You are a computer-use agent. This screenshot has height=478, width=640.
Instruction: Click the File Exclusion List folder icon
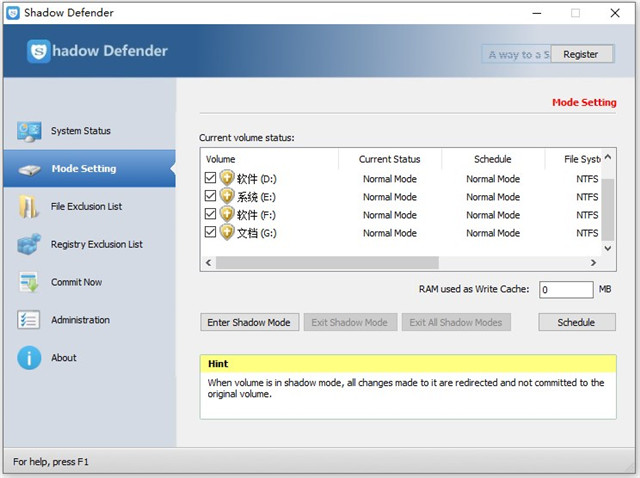coord(28,207)
